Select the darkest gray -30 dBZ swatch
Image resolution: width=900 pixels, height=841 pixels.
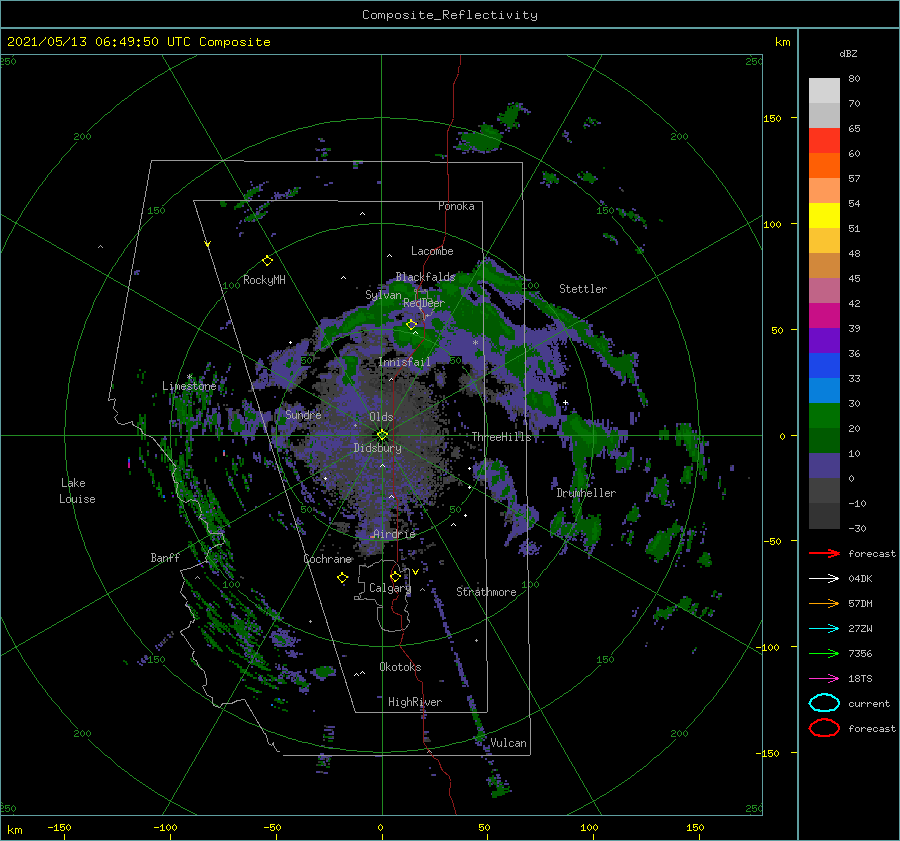(824, 516)
